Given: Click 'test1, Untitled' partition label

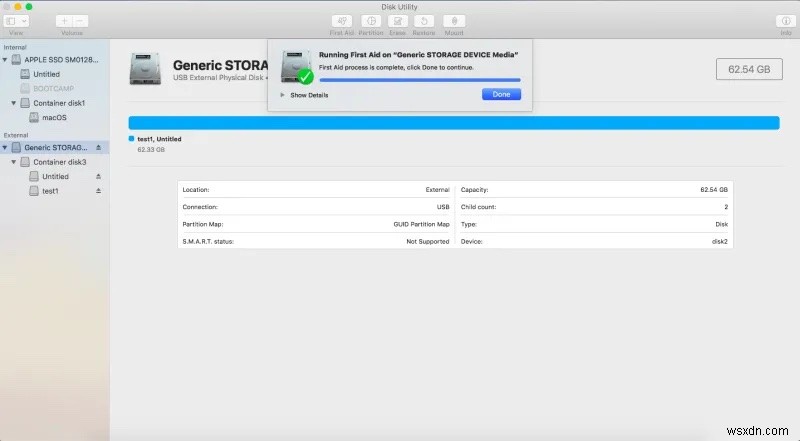Looking at the screenshot, I should coord(159,139).
